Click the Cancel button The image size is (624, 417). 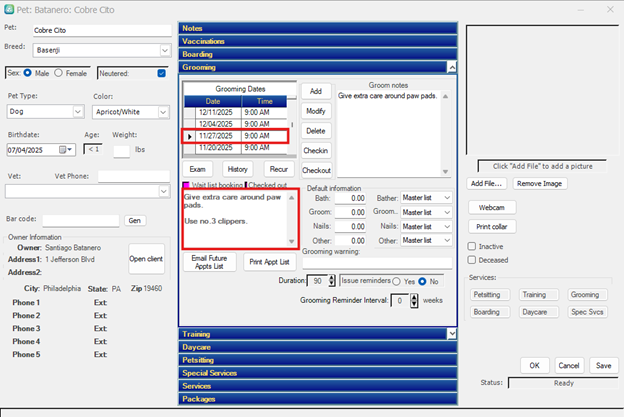point(569,365)
